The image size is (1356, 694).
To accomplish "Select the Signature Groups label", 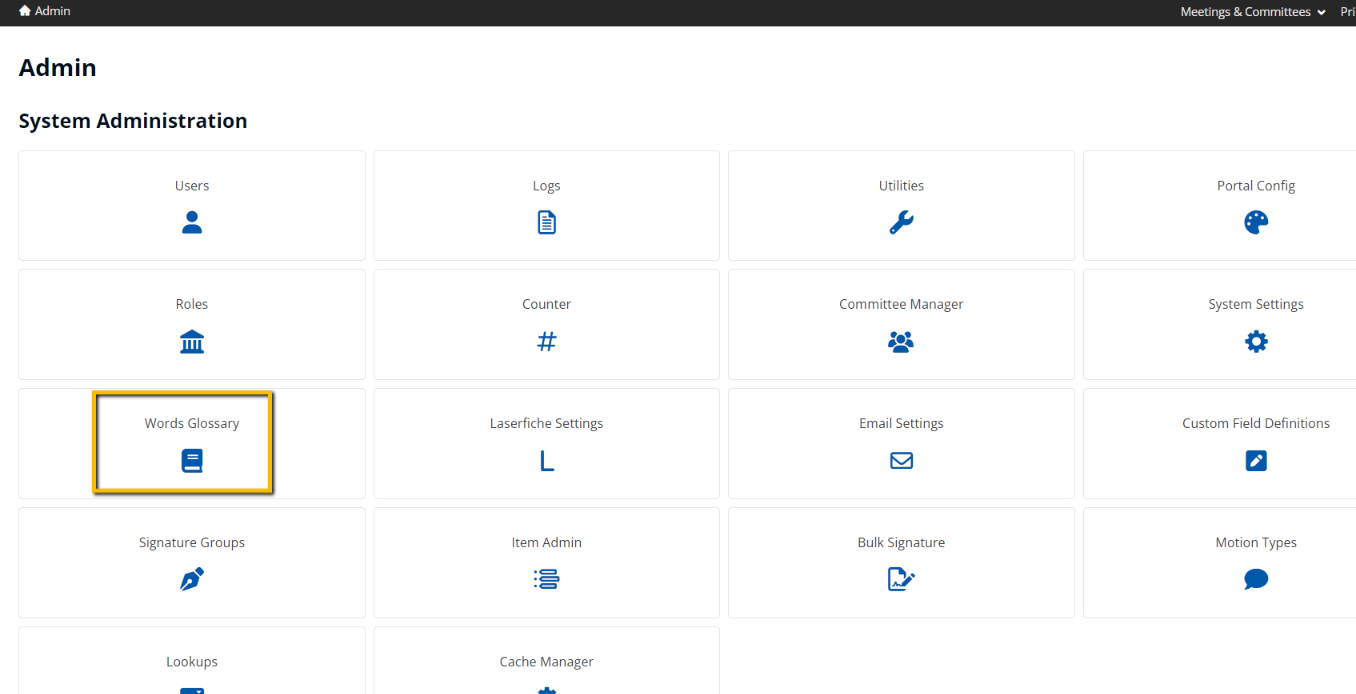I will pyautogui.click(x=192, y=542).
